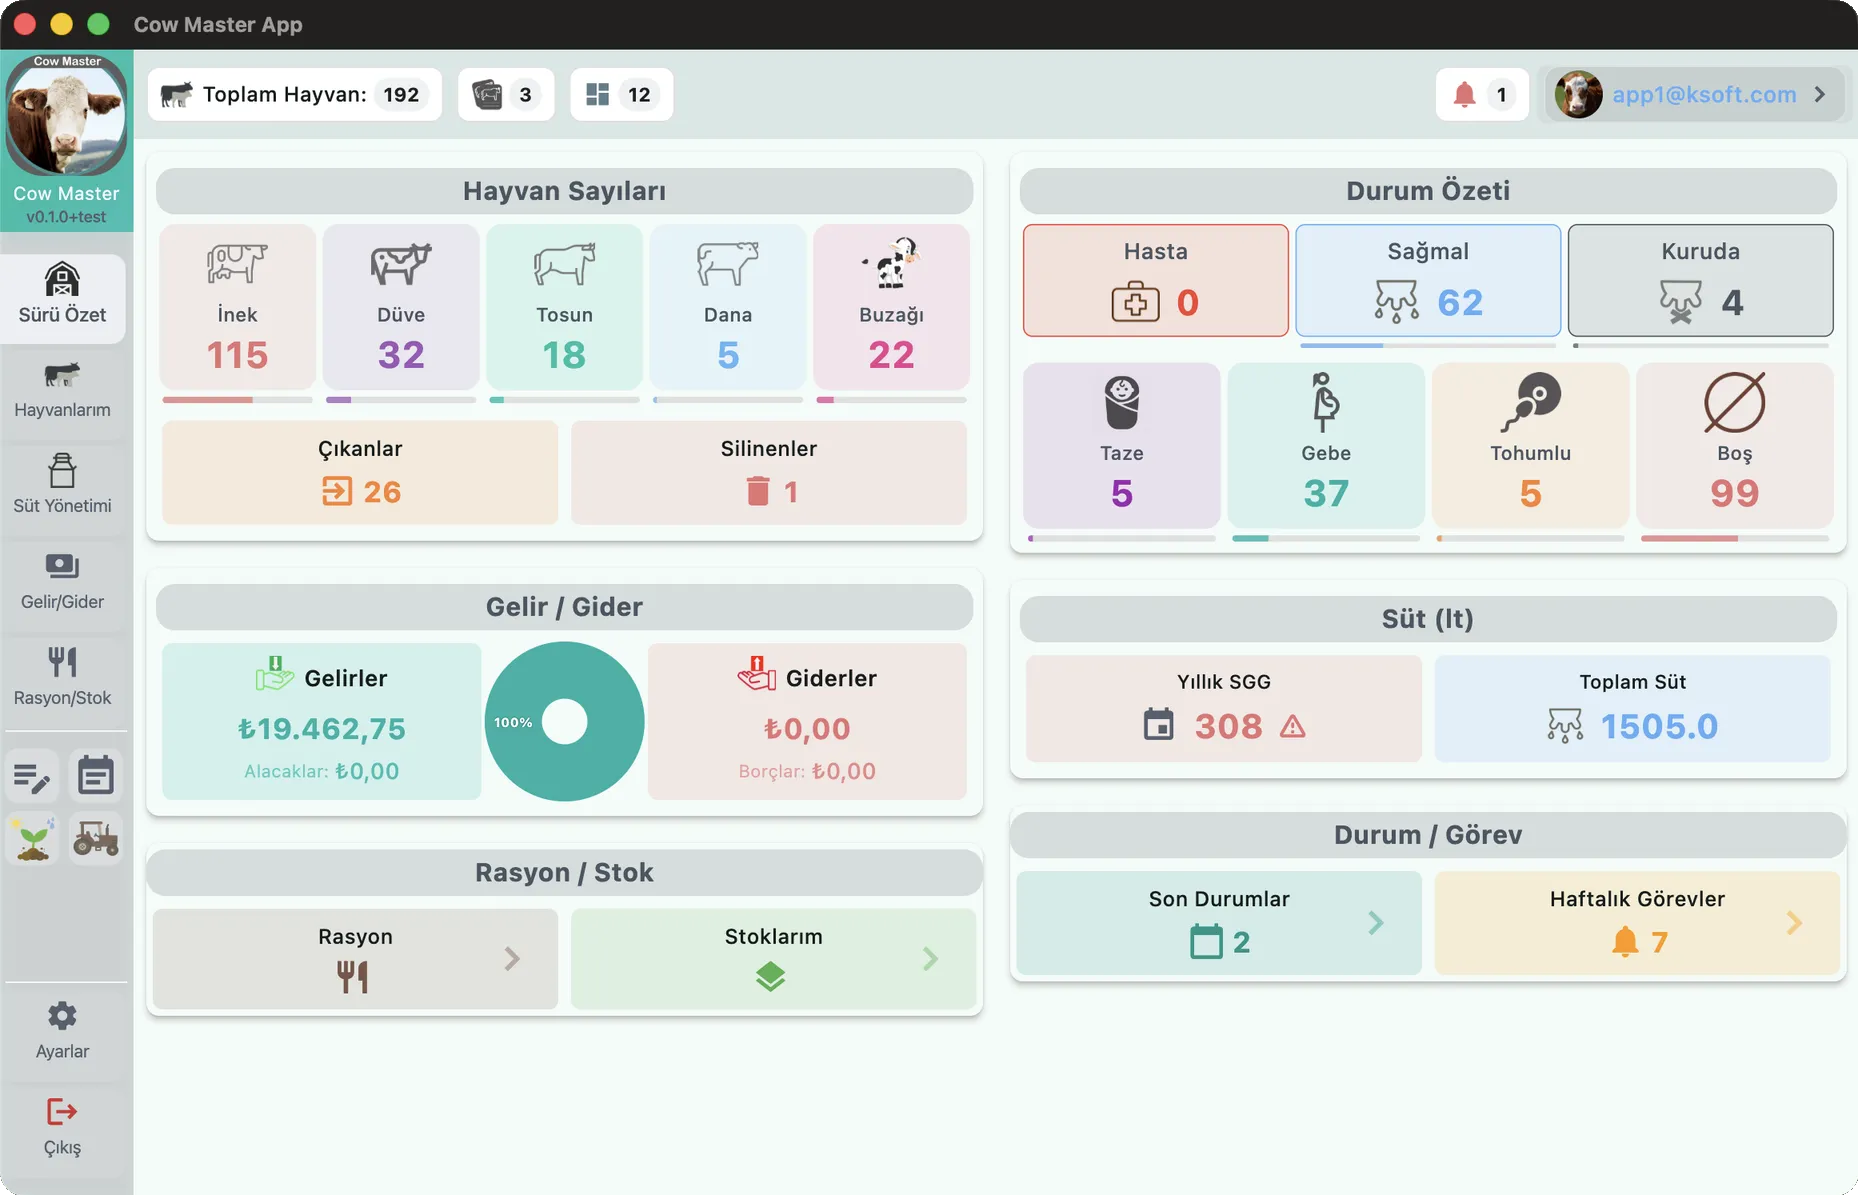Go to Hayvanlarım in the sidebar
This screenshot has height=1195, width=1858.
pyautogui.click(x=62, y=389)
